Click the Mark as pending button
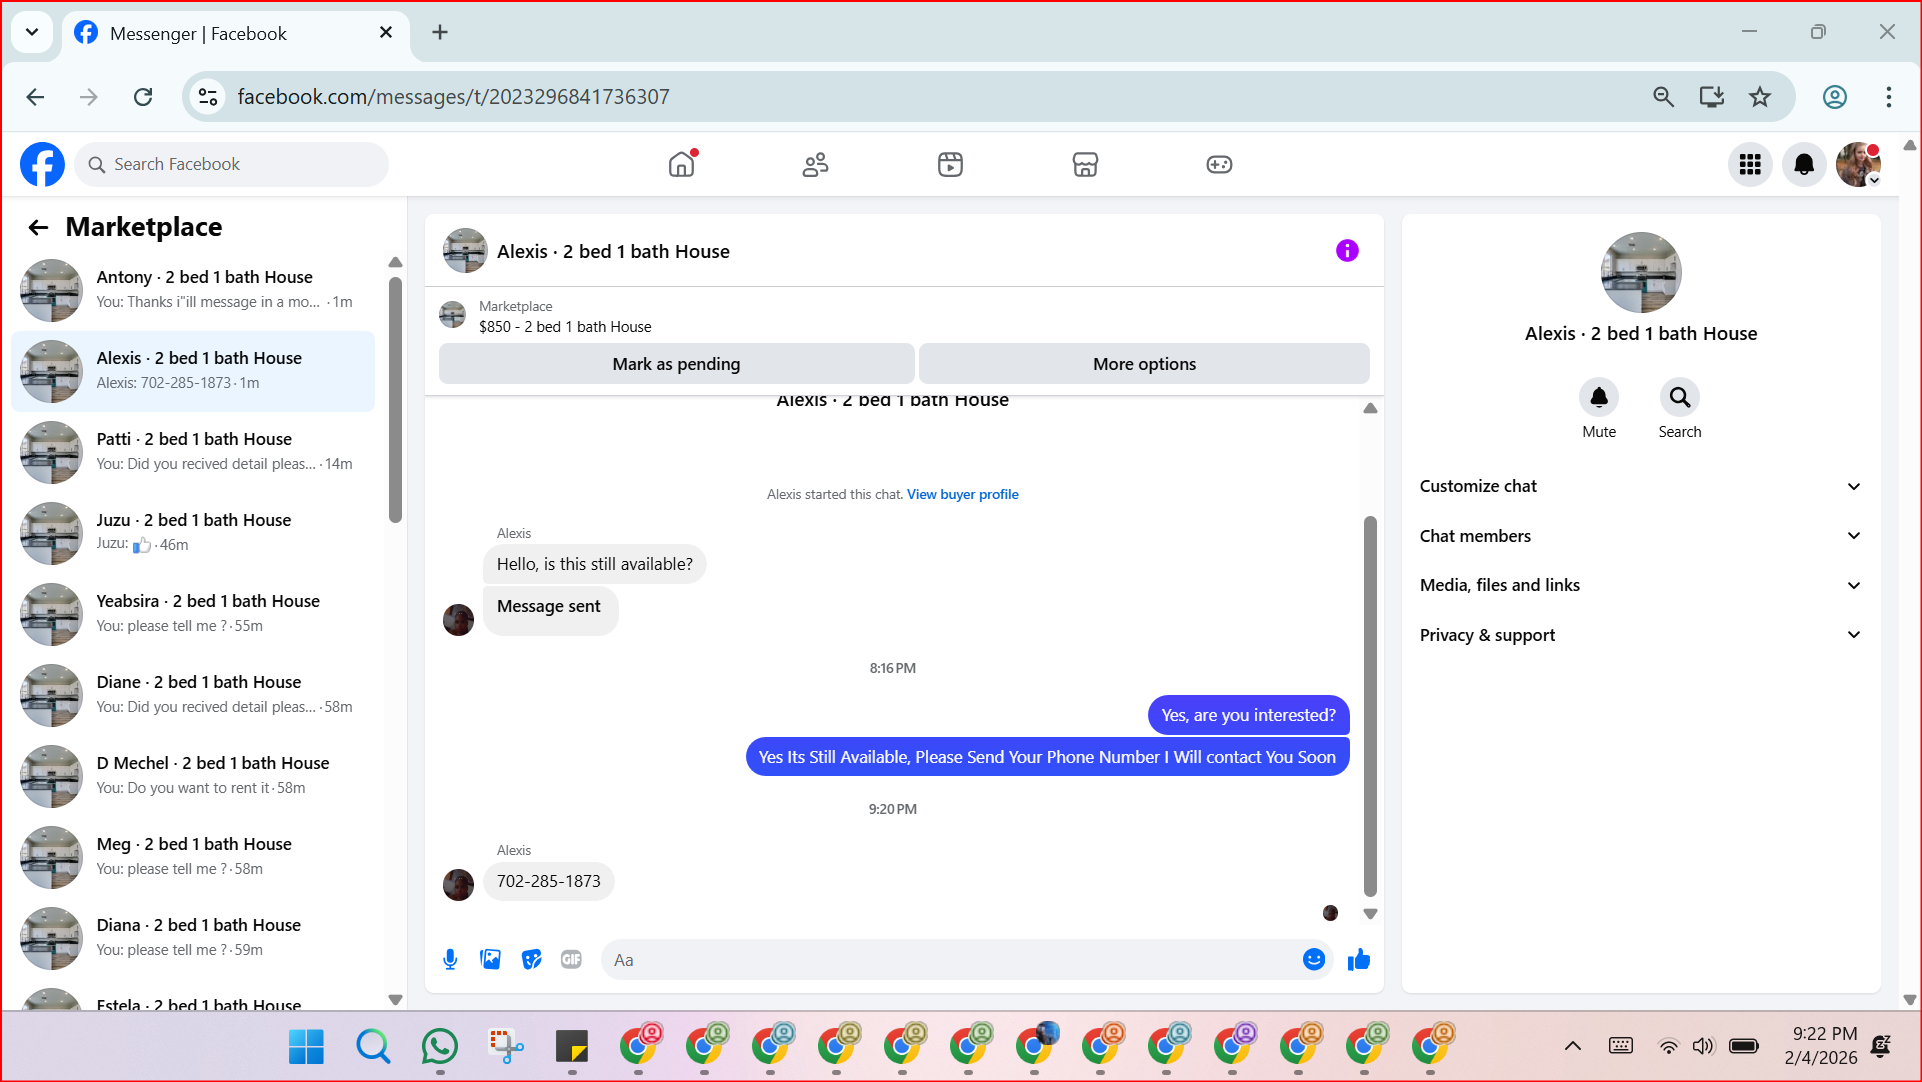The height and width of the screenshot is (1082, 1922). pyautogui.click(x=676, y=364)
